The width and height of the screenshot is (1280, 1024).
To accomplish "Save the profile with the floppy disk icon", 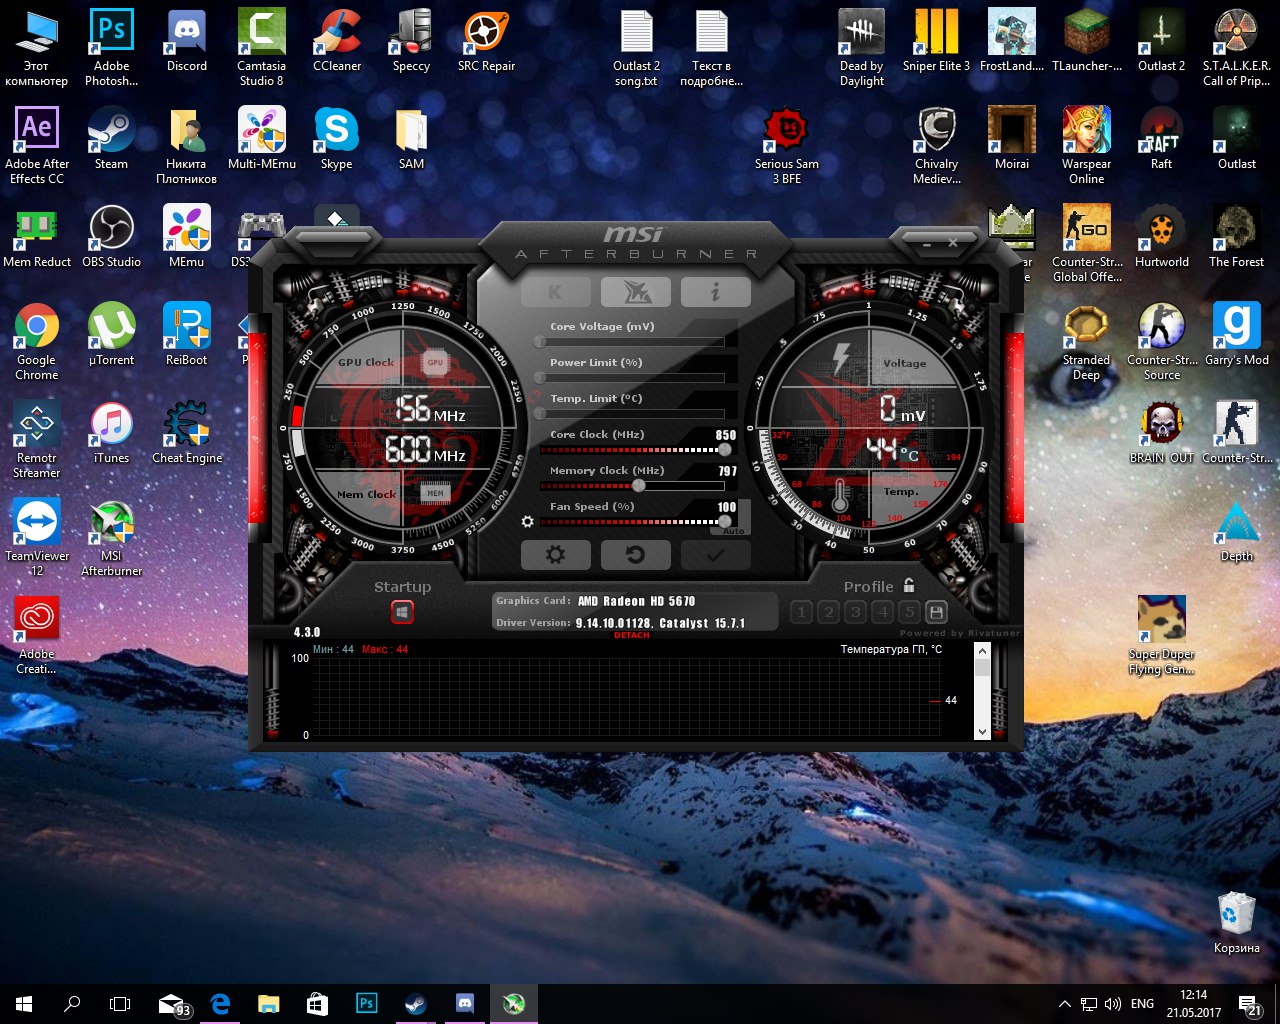I will [x=937, y=612].
